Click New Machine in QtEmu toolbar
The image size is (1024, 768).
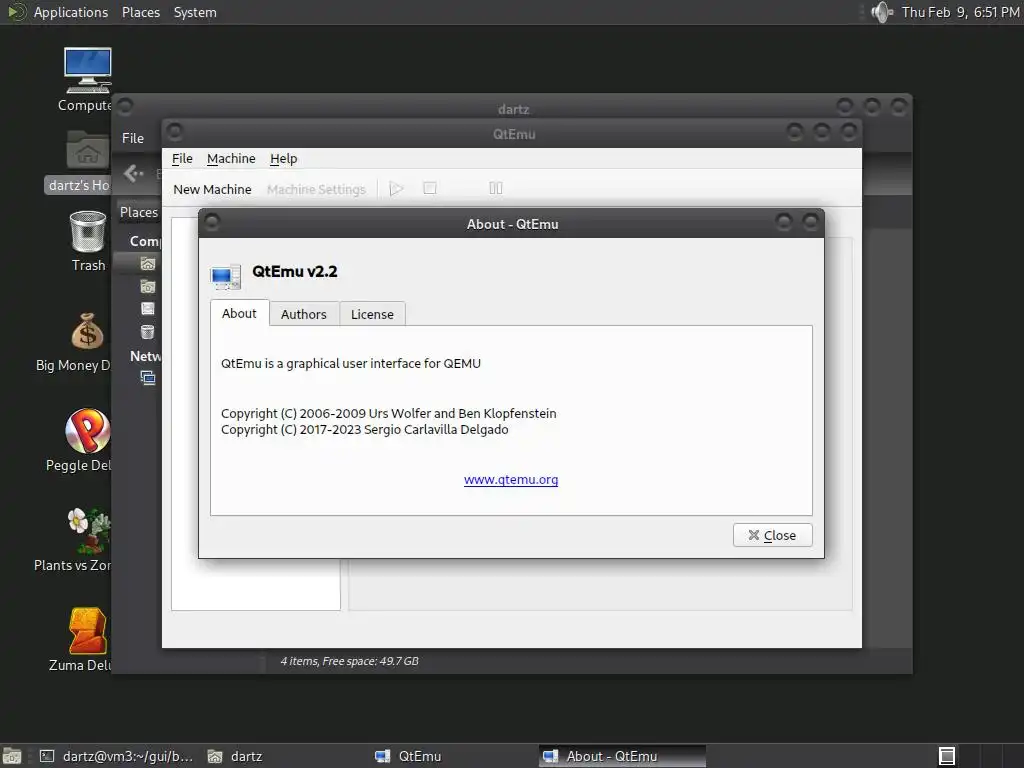point(212,189)
